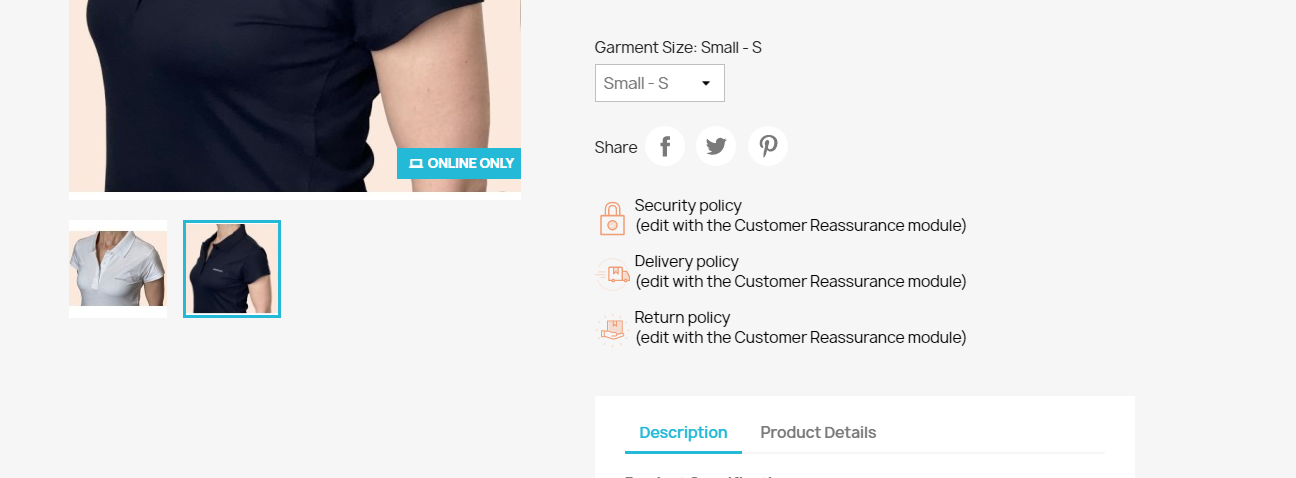Click the ONLINE ONLY label text
Image resolution: width=1296 pixels, height=478 pixels.
pos(470,163)
